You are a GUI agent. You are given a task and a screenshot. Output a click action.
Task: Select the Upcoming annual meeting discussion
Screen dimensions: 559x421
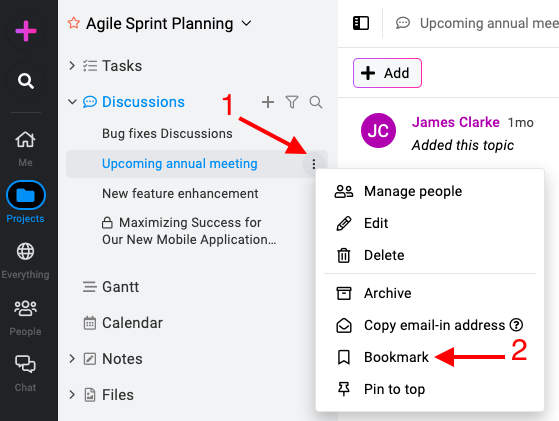[180, 164]
